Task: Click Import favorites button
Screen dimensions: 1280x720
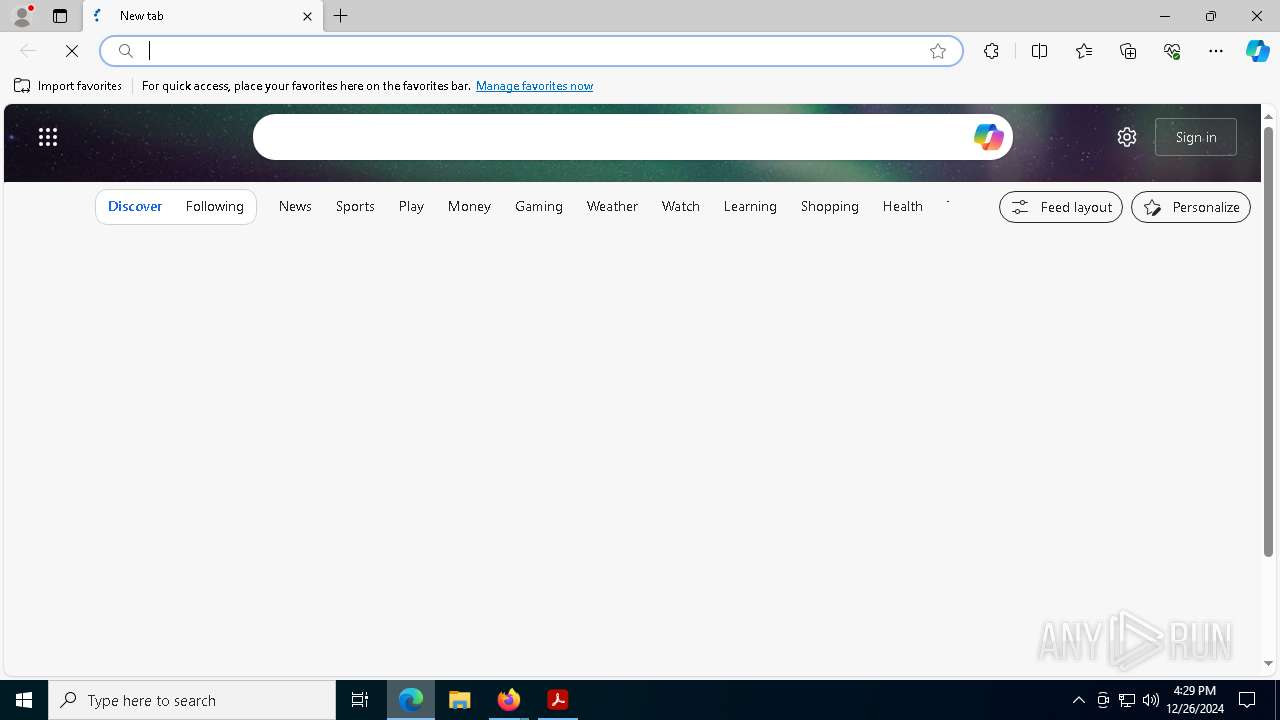Action: coord(68,86)
